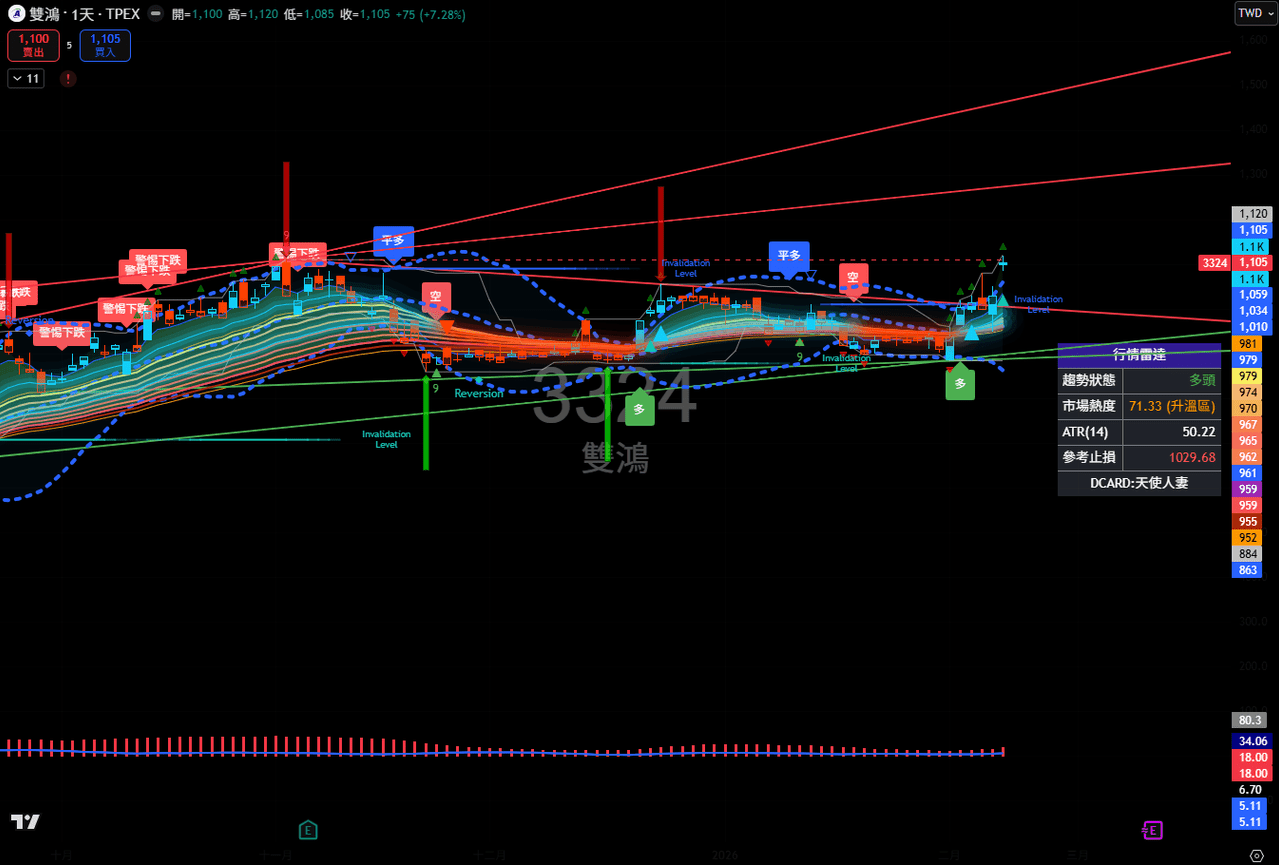Click the +75 (+7.28%) change text
This screenshot has height=865, width=1279.
coord(431,15)
